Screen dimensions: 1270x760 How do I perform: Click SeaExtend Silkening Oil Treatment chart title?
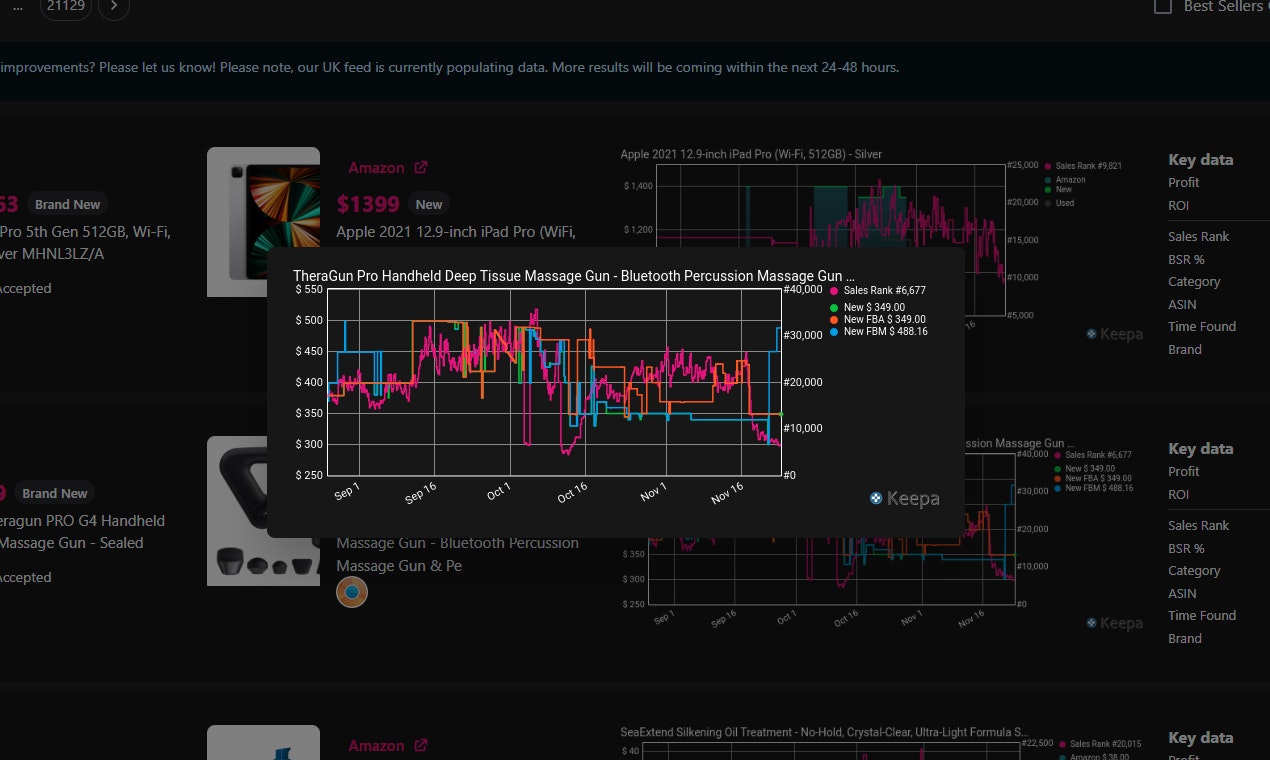(824, 732)
